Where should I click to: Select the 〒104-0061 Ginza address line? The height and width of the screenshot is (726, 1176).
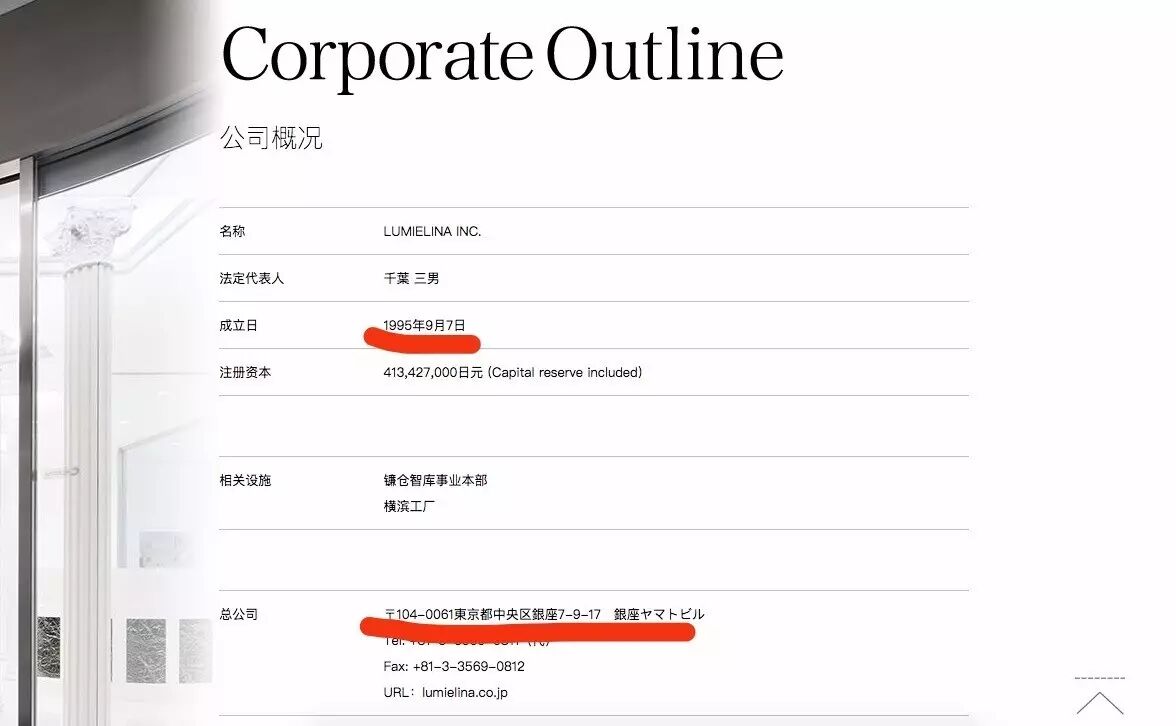544,614
